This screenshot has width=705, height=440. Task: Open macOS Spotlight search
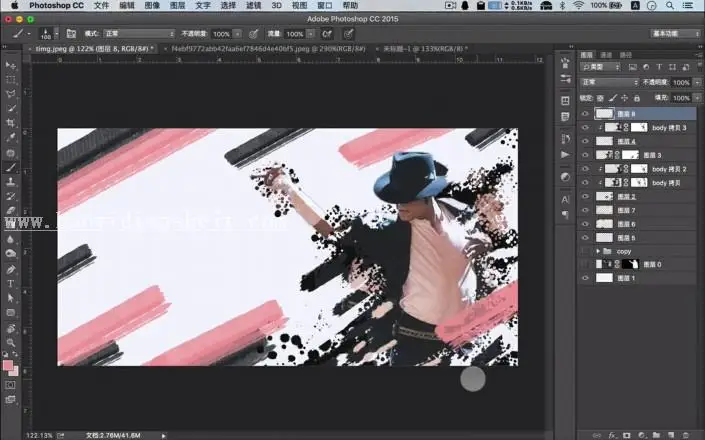pyautogui.click(x=670, y=5)
